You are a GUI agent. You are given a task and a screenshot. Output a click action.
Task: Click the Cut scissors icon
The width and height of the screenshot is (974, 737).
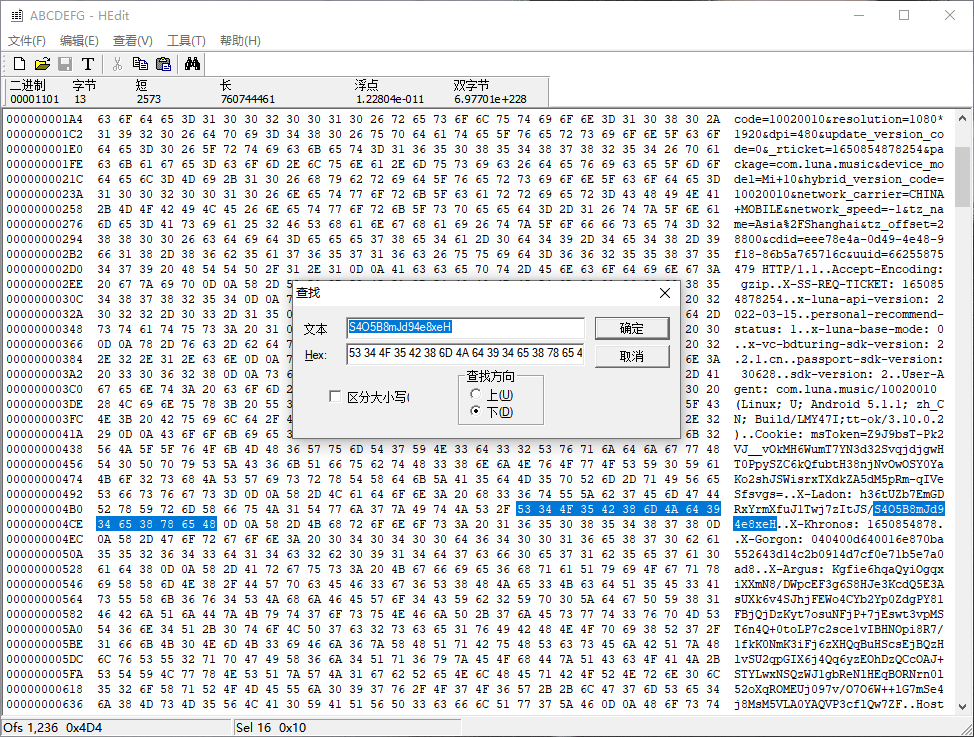[117, 62]
